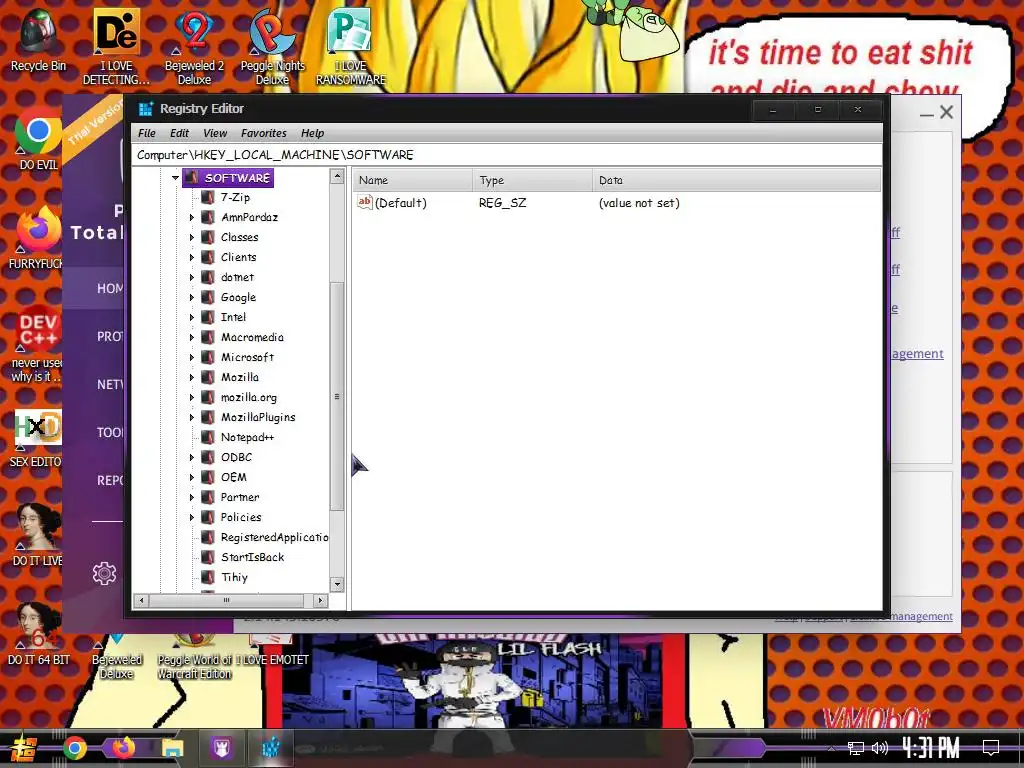The image size is (1024, 768).
Task: Click the Type column header
Action: [x=532, y=180]
